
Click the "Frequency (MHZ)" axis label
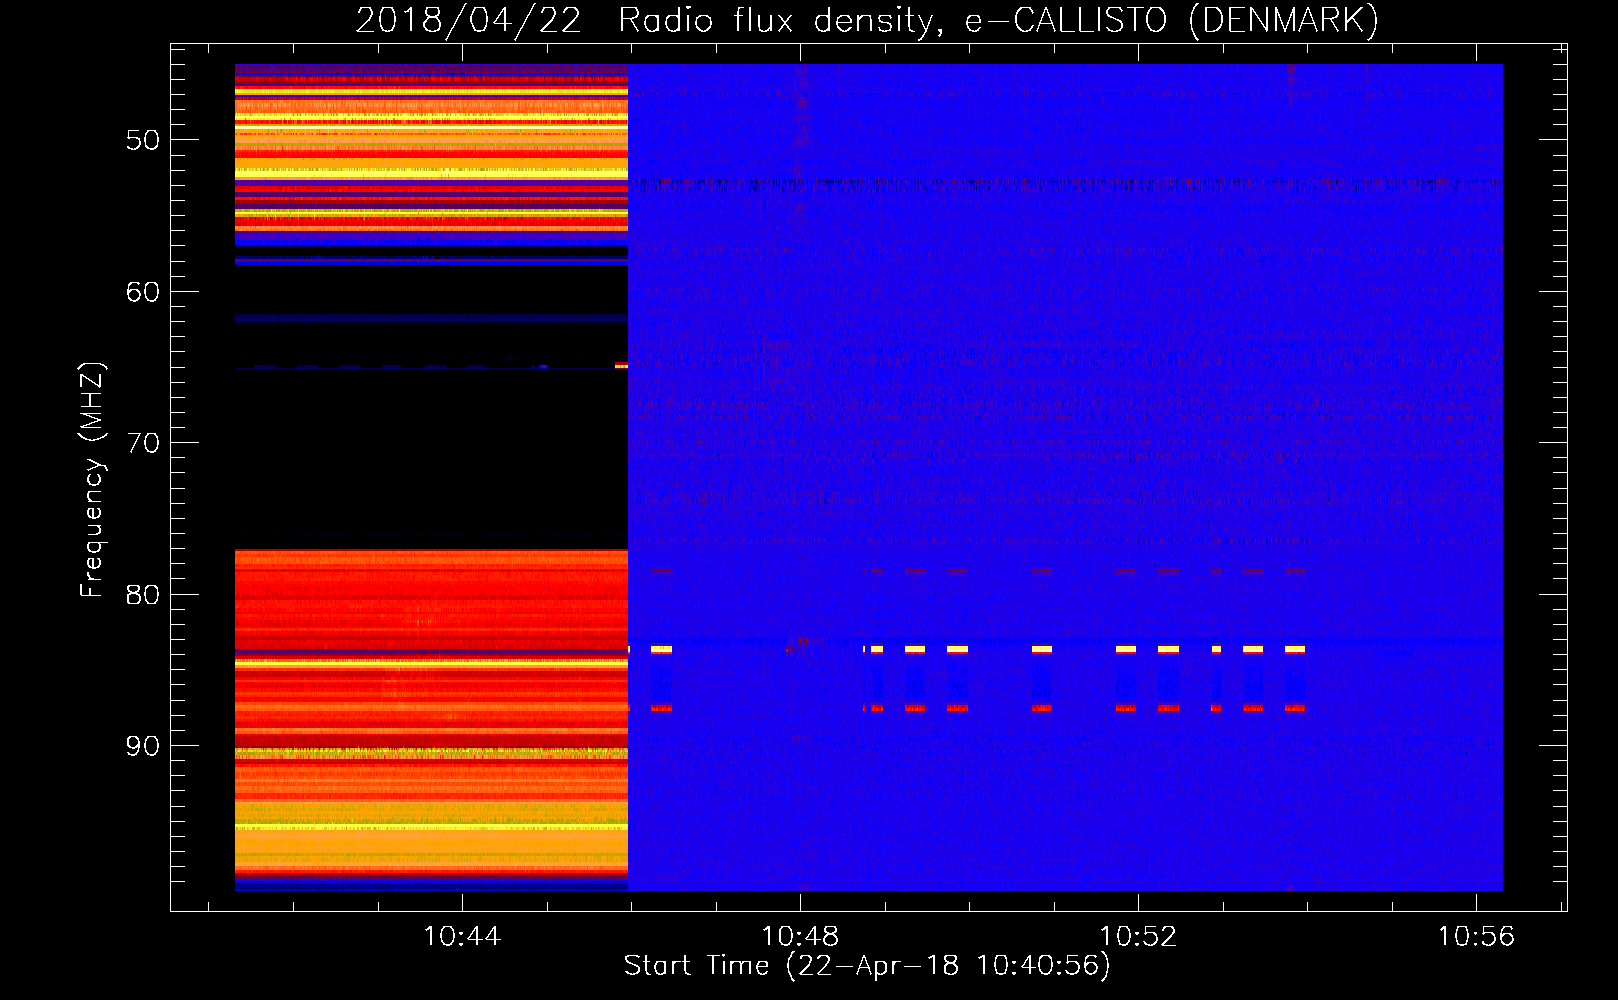pos(92,479)
